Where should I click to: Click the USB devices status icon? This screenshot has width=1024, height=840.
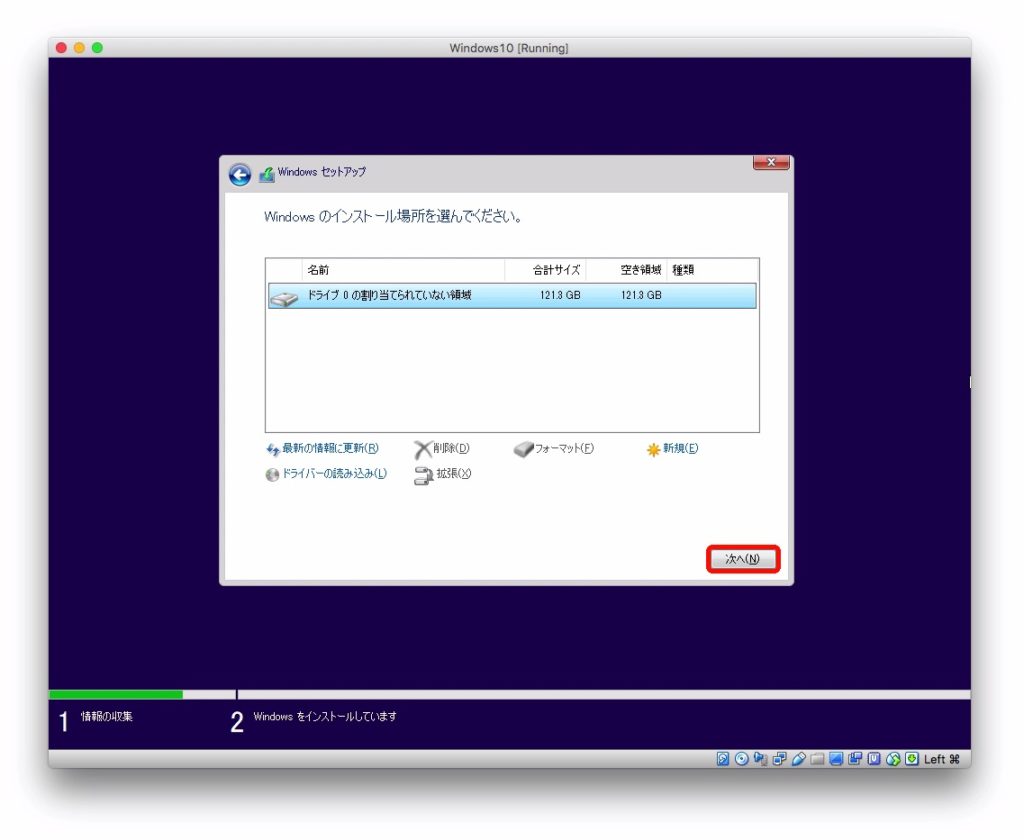pyautogui.click(x=798, y=758)
